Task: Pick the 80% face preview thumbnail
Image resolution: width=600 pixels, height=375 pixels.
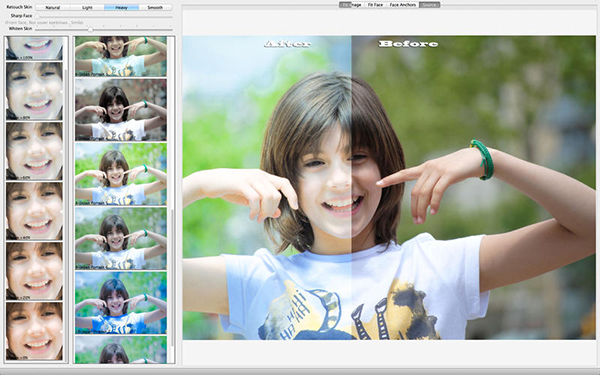Action: click(x=34, y=91)
